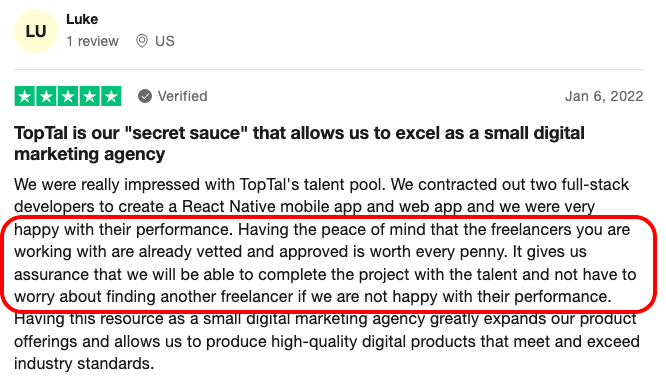
Task: Open the 'TopTal is our secret sauce' review title
Action: click(299, 133)
